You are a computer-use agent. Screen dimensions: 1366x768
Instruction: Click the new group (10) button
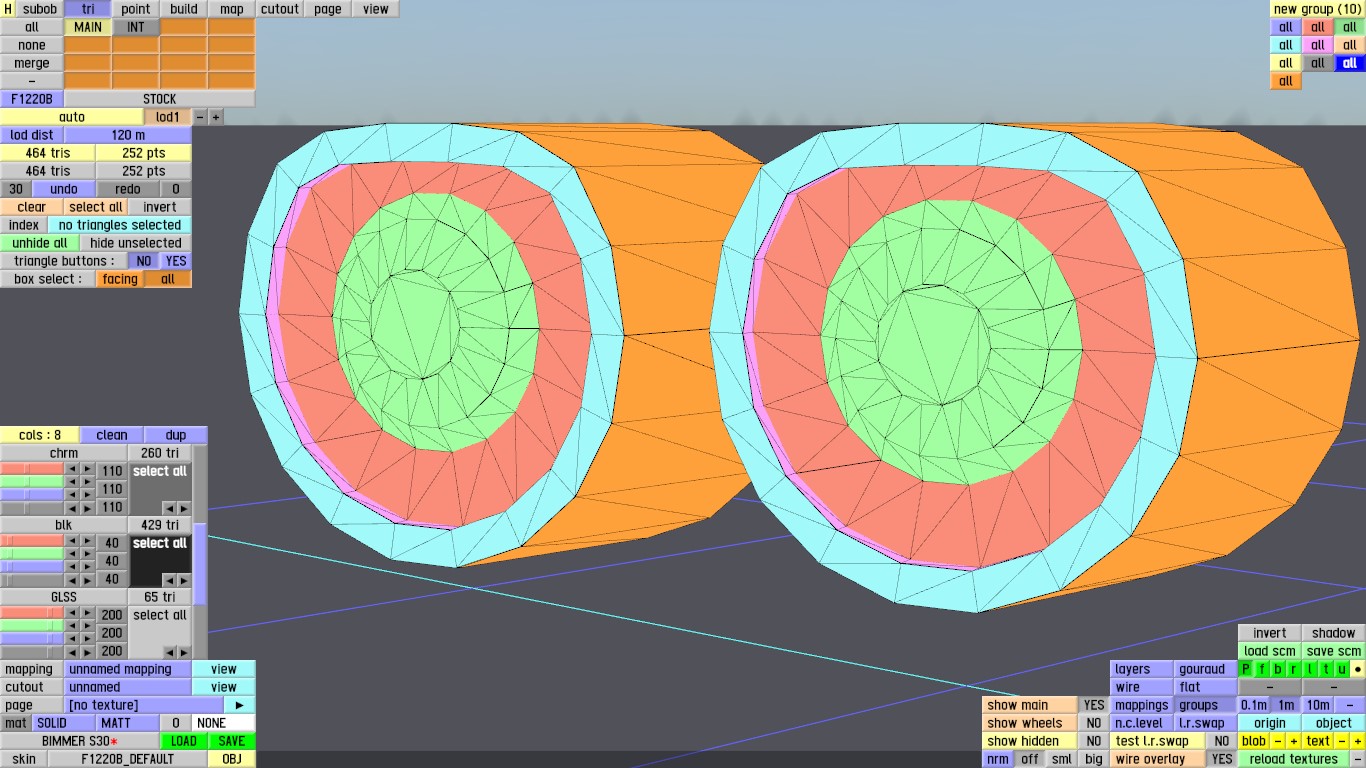pyautogui.click(x=1318, y=9)
